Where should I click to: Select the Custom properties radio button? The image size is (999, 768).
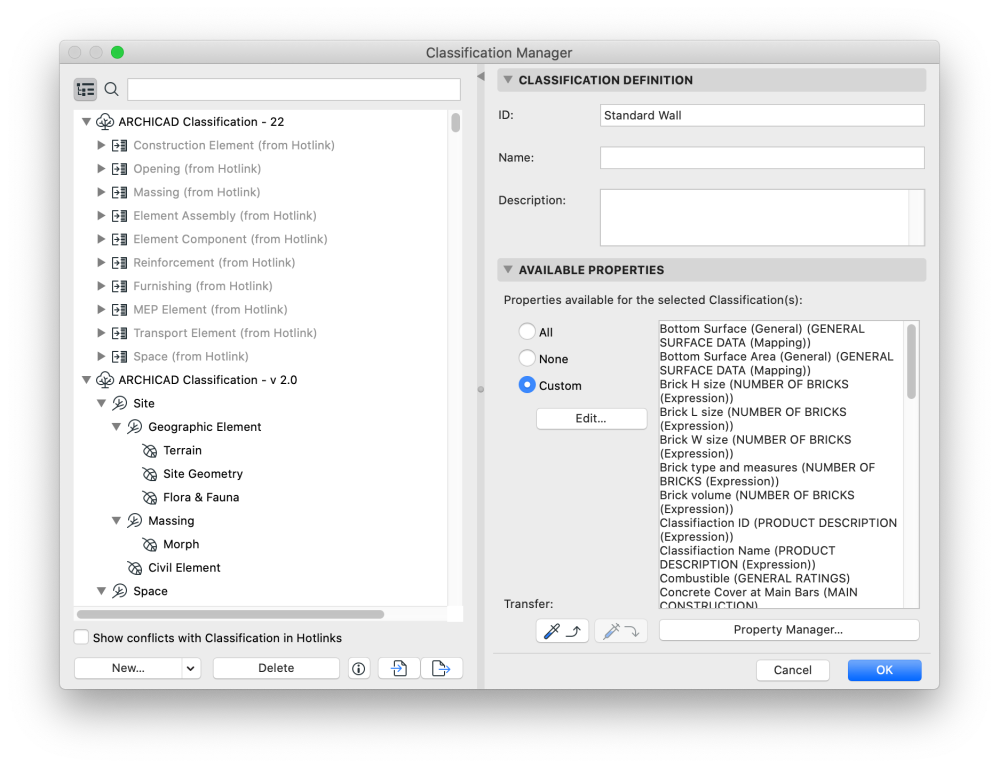pos(527,385)
